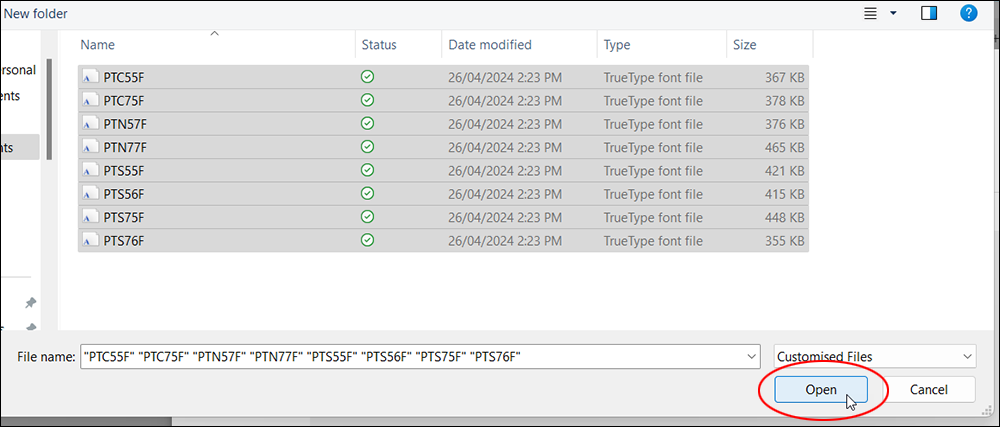The height and width of the screenshot is (427, 1000).
Task: Select the PTN57F font file icon
Action: 91,124
